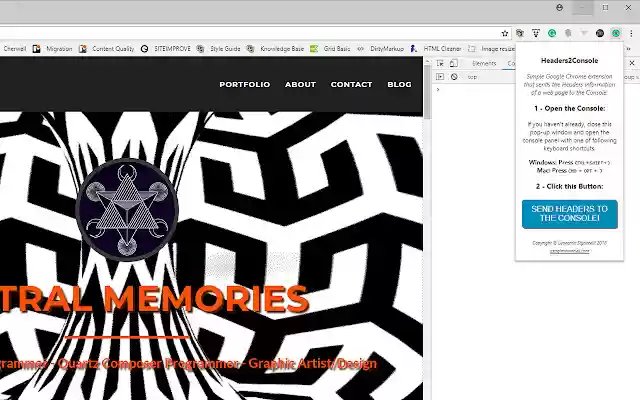The image size is (640, 400).
Task: Click the '1 - Open the Console:' heading
Action: (x=569, y=109)
